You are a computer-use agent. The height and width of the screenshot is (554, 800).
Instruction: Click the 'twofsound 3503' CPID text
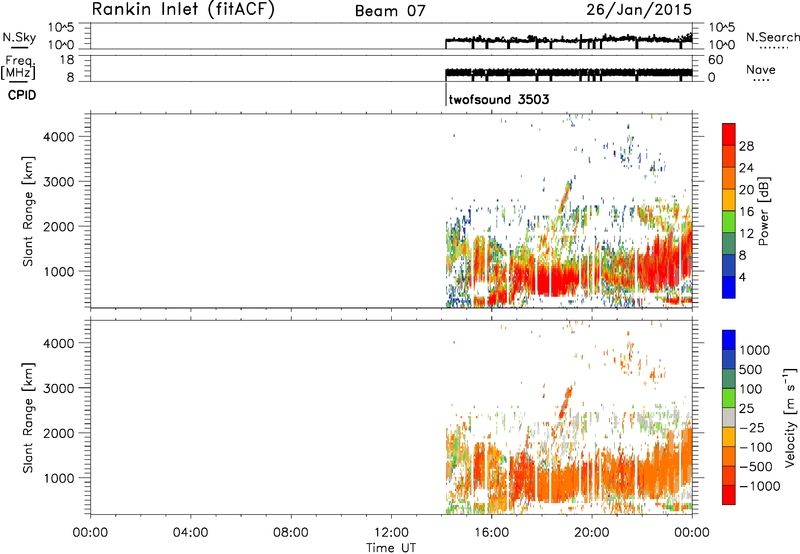tap(498, 98)
